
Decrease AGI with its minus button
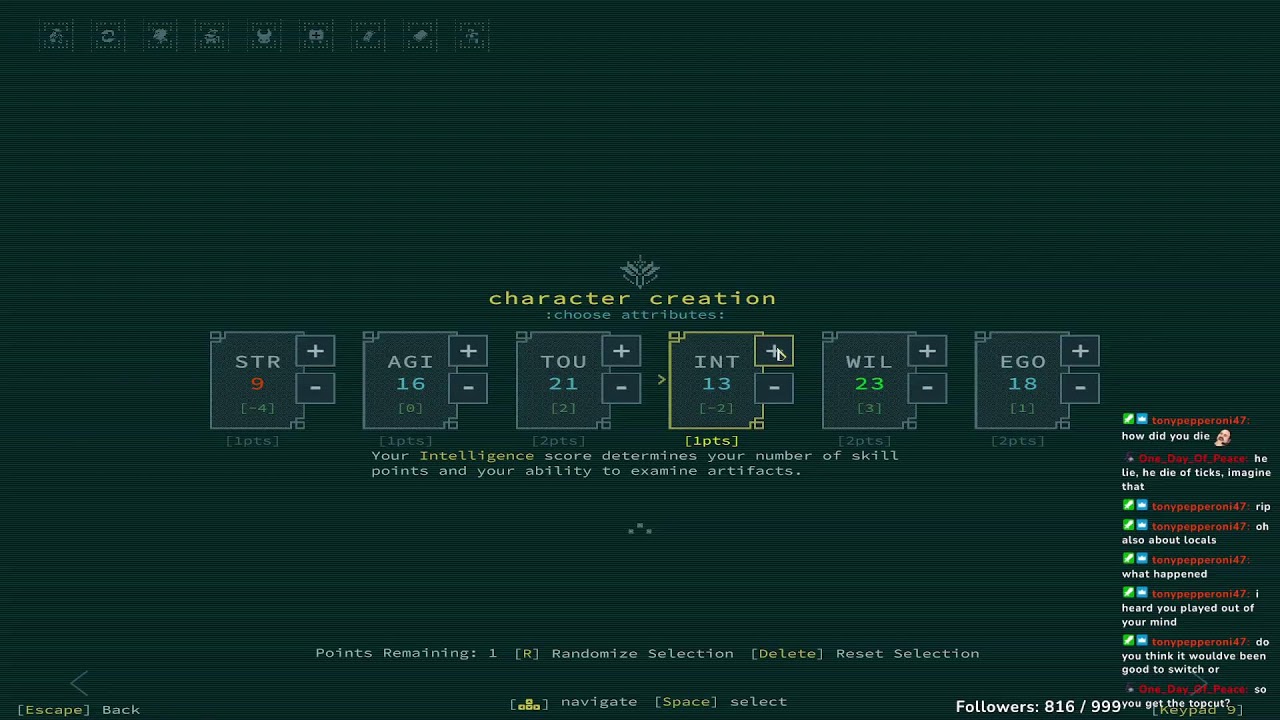468,387
